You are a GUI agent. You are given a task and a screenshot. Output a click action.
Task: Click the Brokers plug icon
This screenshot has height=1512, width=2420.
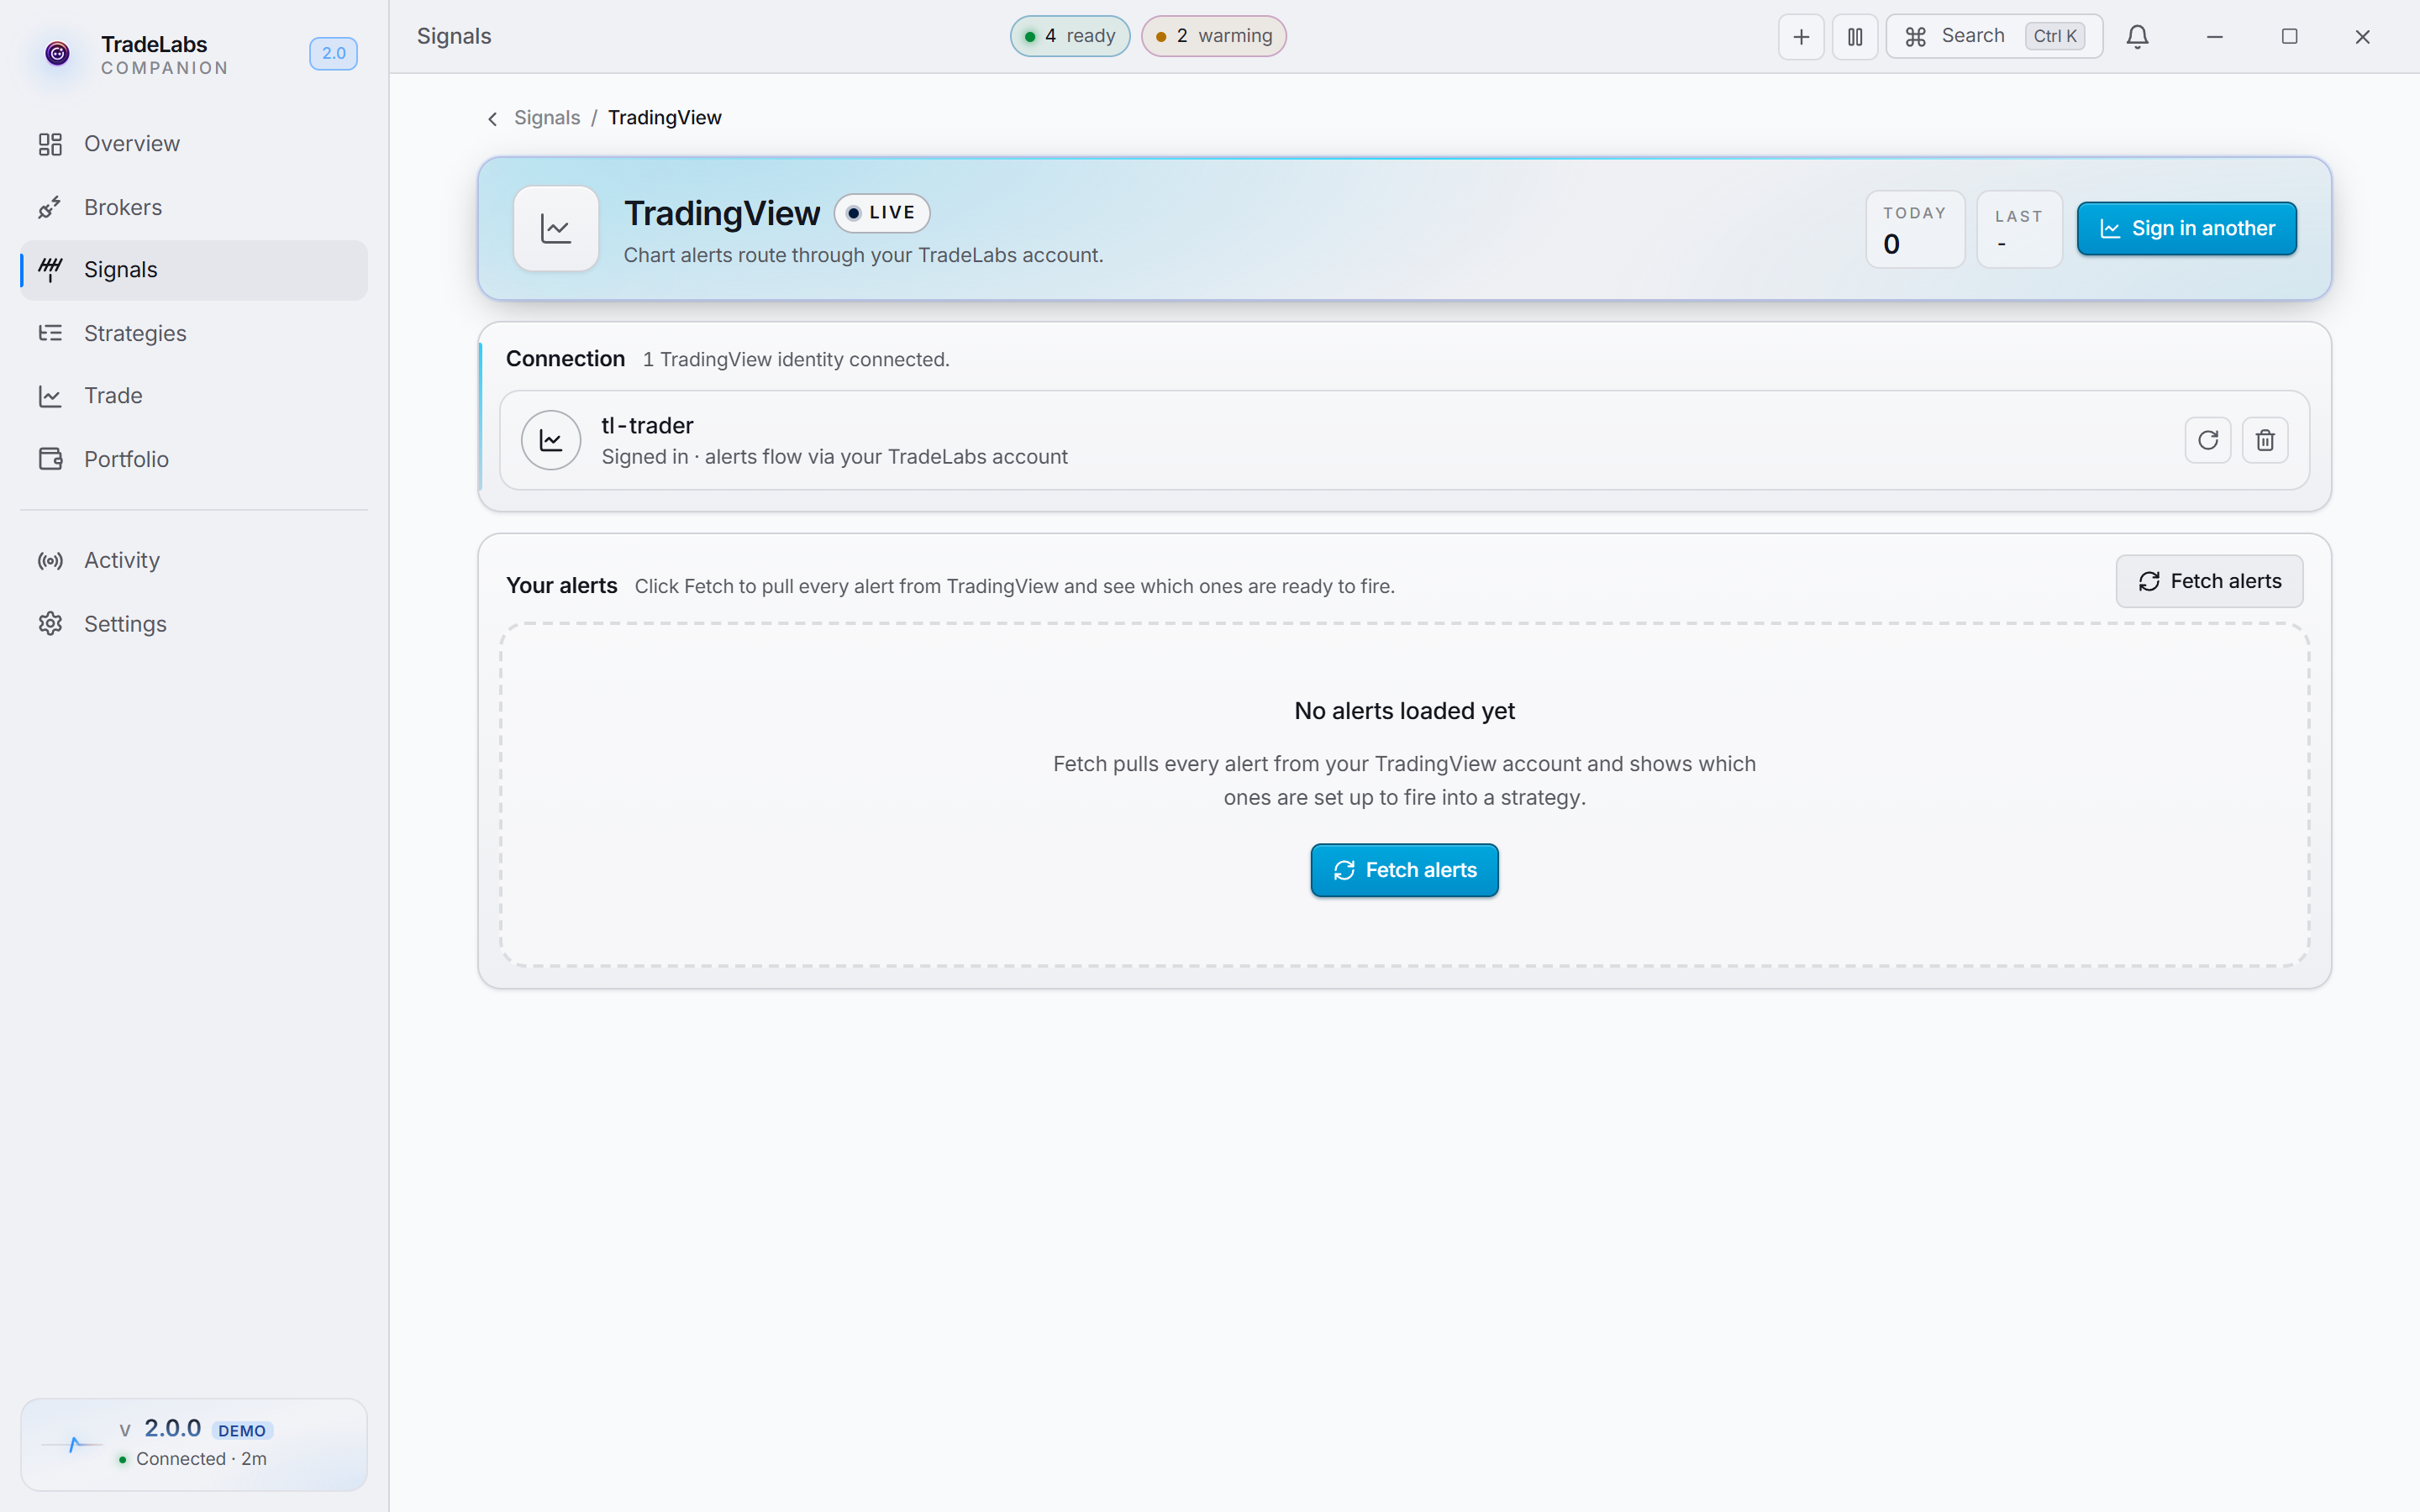[50, 207]
